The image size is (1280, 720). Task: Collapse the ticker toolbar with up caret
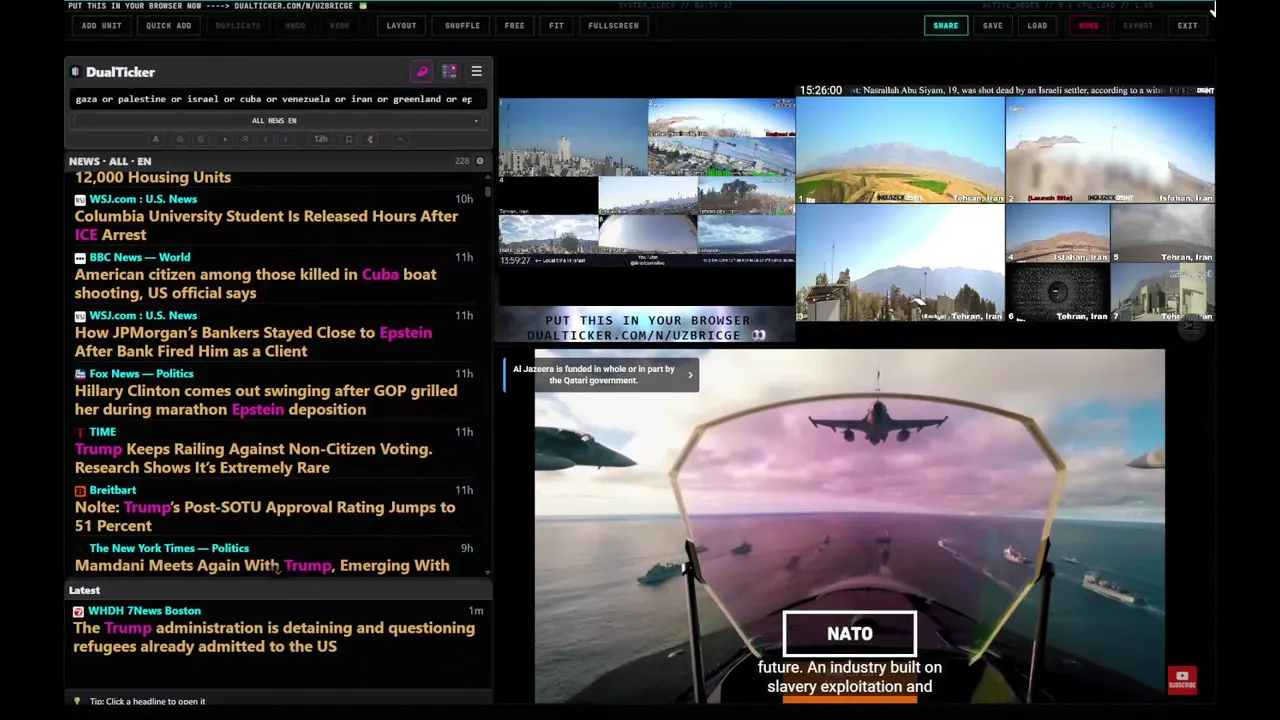400,139
